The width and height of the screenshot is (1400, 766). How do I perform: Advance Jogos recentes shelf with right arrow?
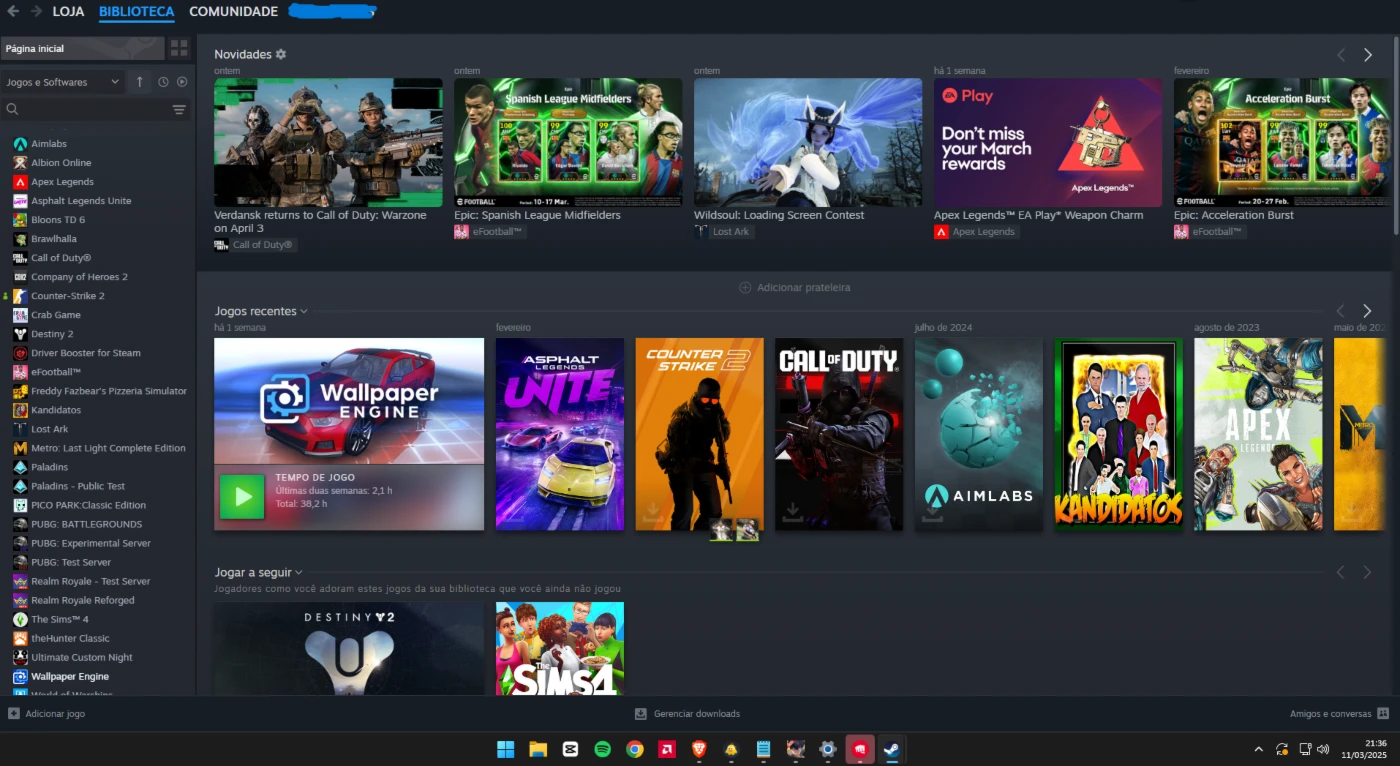click(x=1368, y=311)
